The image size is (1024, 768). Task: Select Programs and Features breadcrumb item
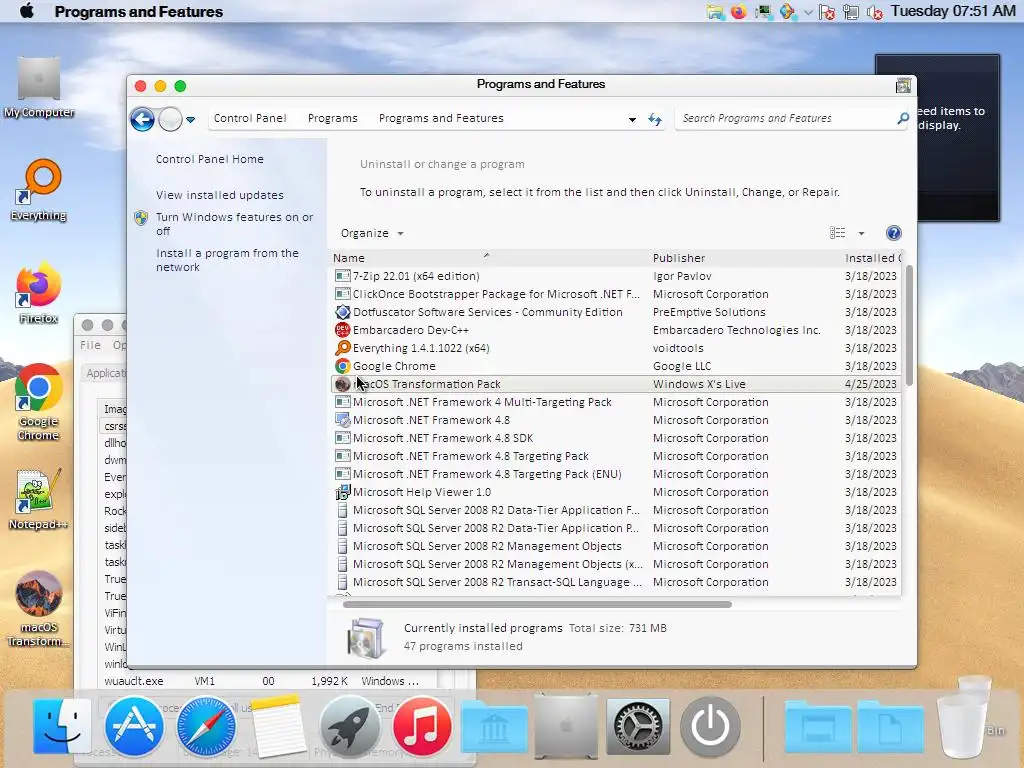(441, 118)
